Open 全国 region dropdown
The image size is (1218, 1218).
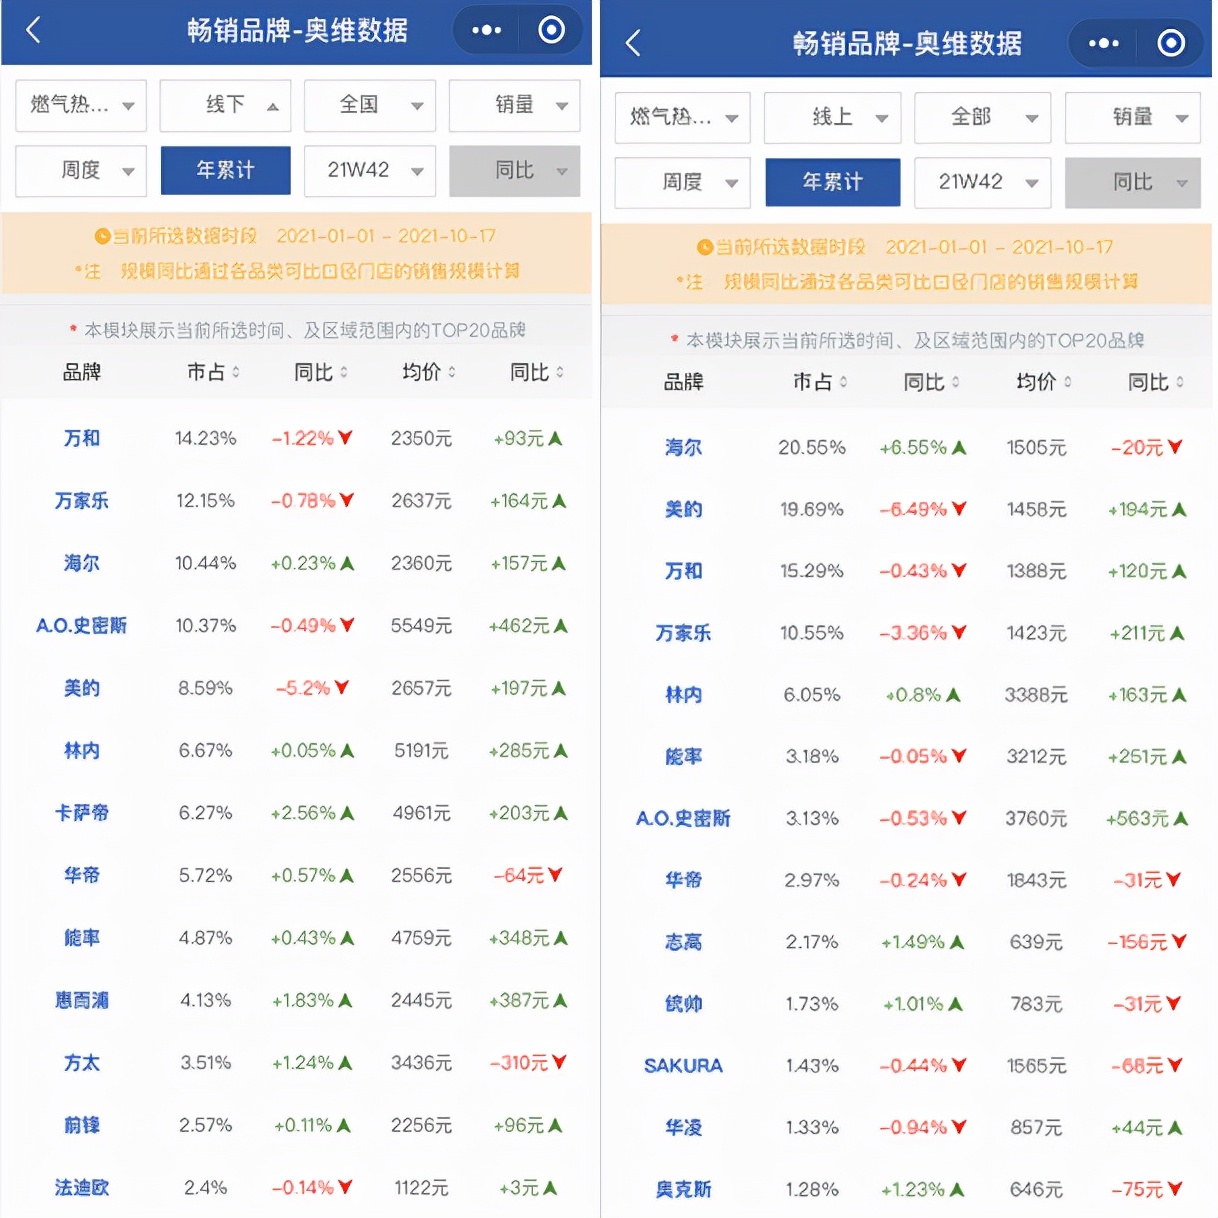click(x=370, y=105)
